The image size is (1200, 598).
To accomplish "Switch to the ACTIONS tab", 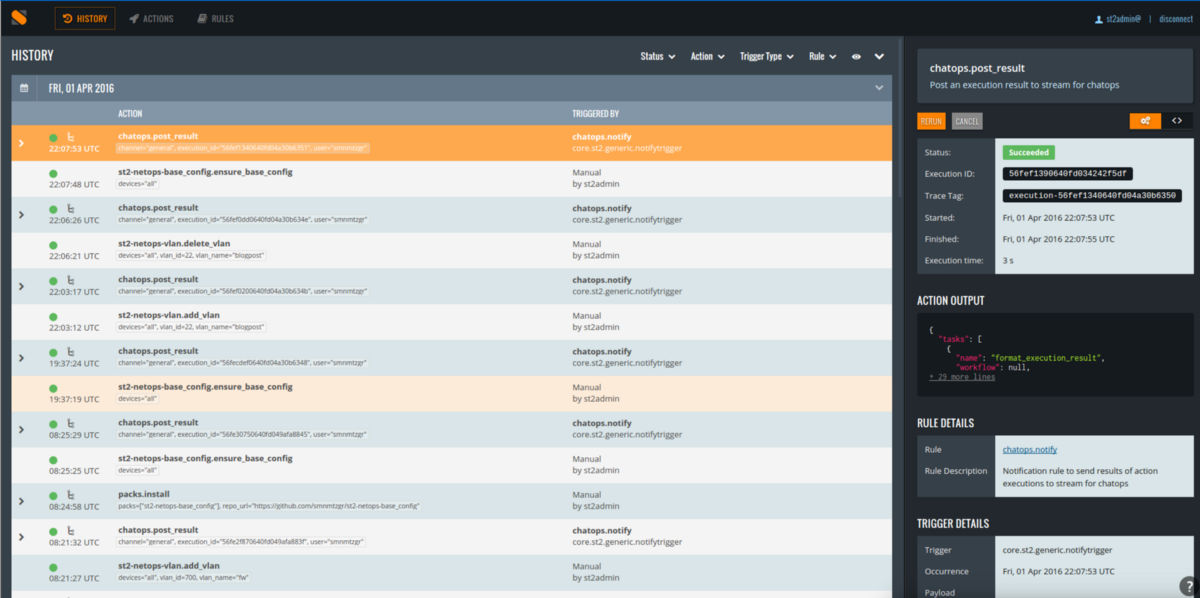I will 152,17.
